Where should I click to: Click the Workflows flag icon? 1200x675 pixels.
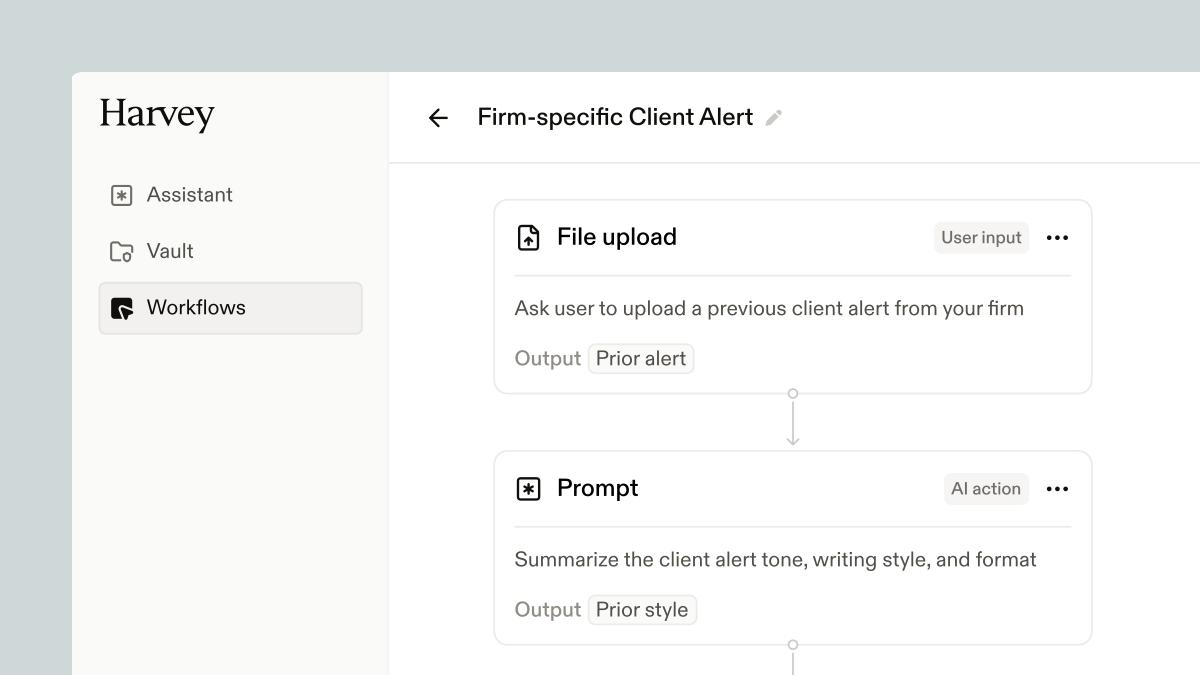click(x=120, y=308)
